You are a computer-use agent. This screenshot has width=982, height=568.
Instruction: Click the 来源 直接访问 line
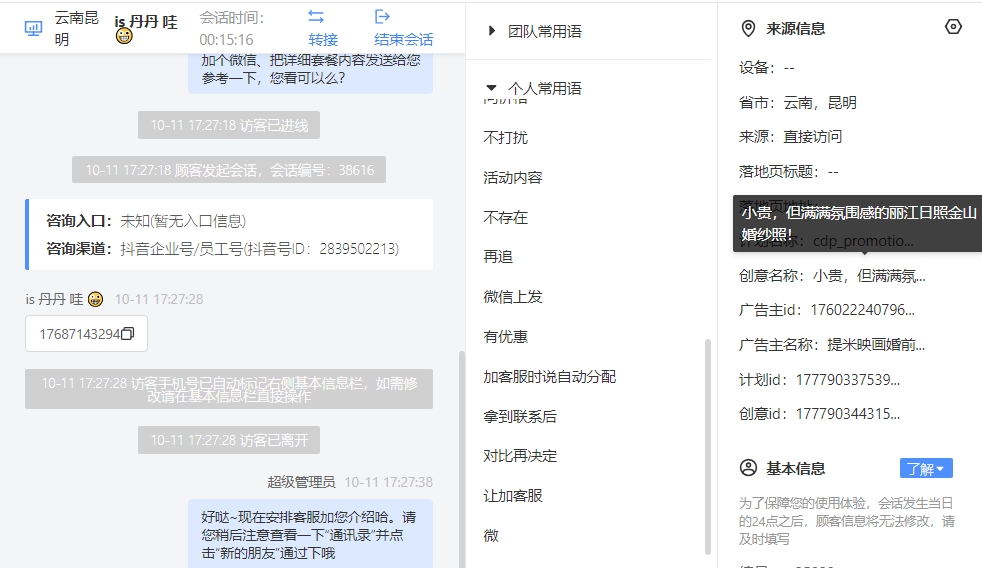click(790, 137)
